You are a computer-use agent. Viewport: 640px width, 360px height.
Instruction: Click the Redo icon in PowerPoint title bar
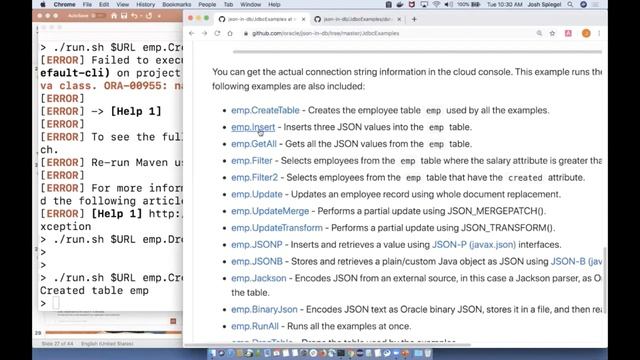149,16
